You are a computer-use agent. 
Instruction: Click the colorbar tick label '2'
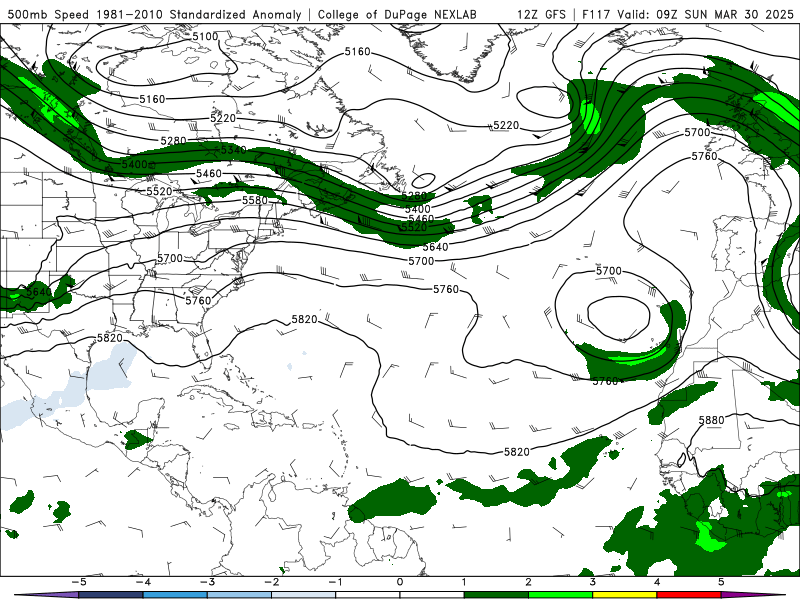click(528, 582)
